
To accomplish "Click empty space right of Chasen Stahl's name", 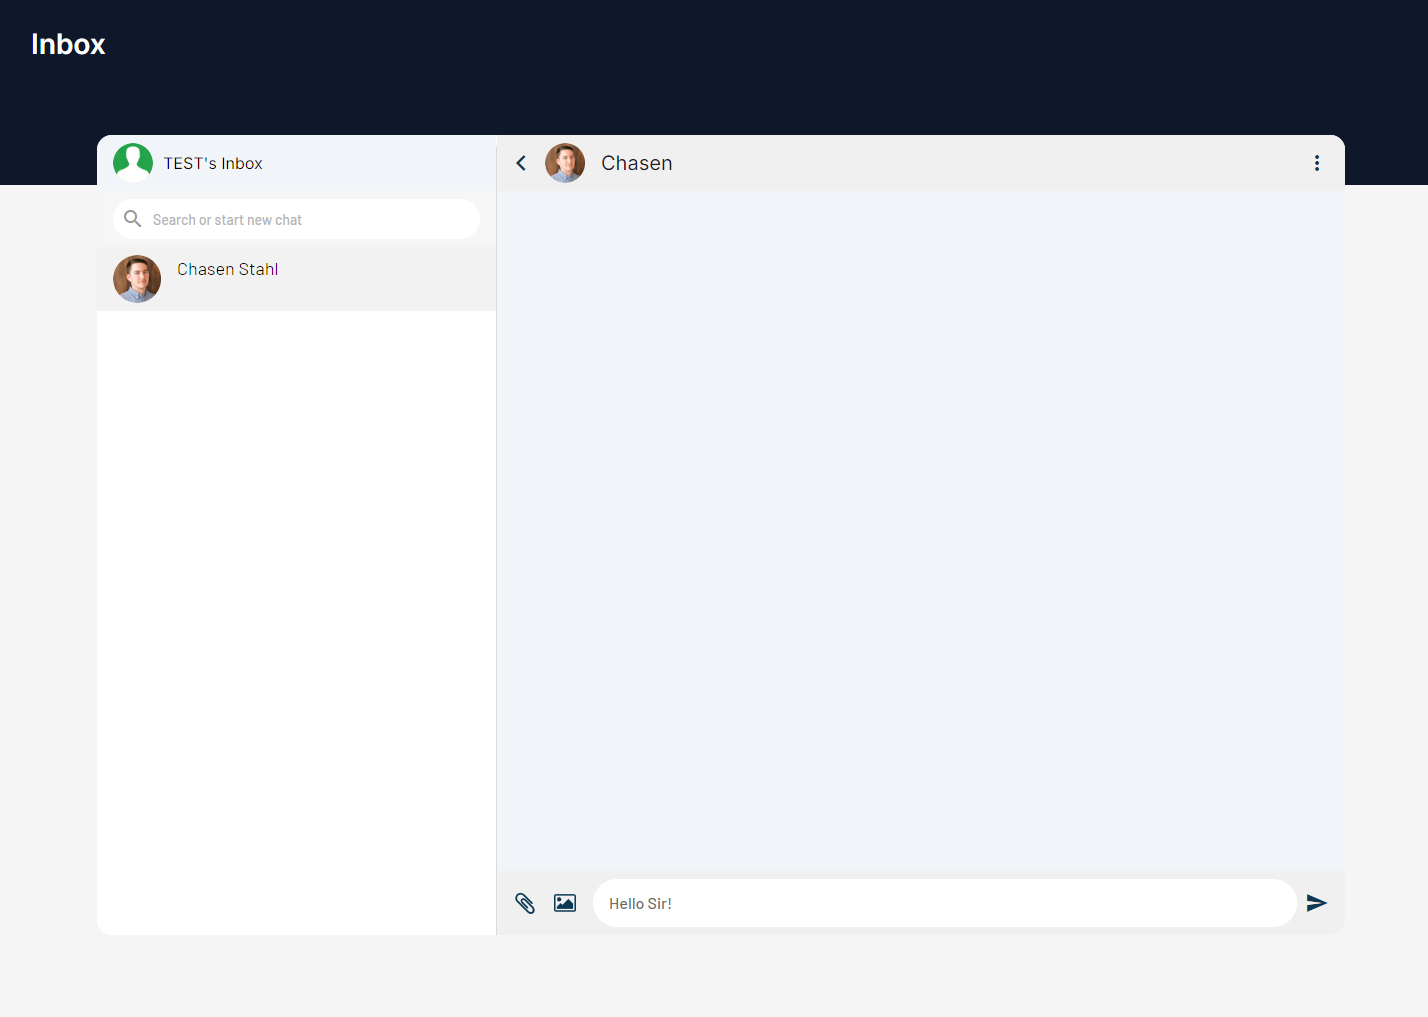I will [390, 279].
